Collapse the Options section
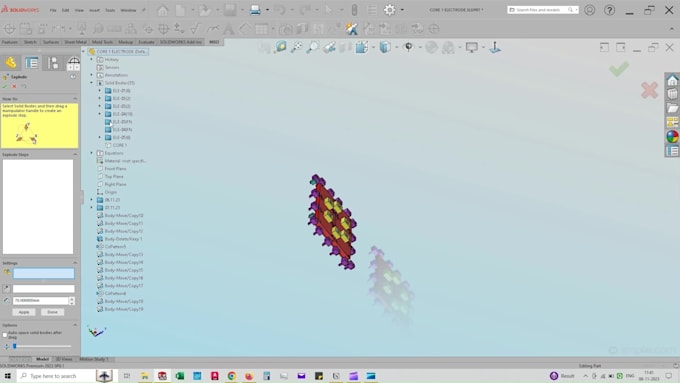Viewport: 680px width, 383px height. tap(75, 325)
